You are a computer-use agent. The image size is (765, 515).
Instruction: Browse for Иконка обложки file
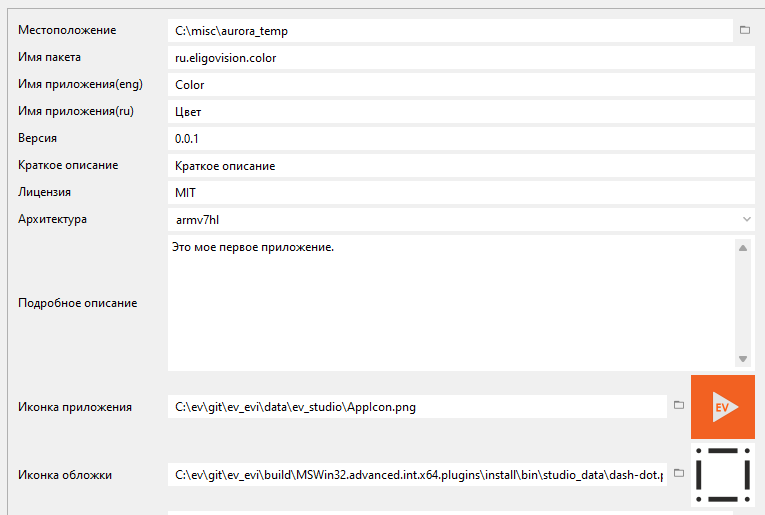(x=678, y=474)
